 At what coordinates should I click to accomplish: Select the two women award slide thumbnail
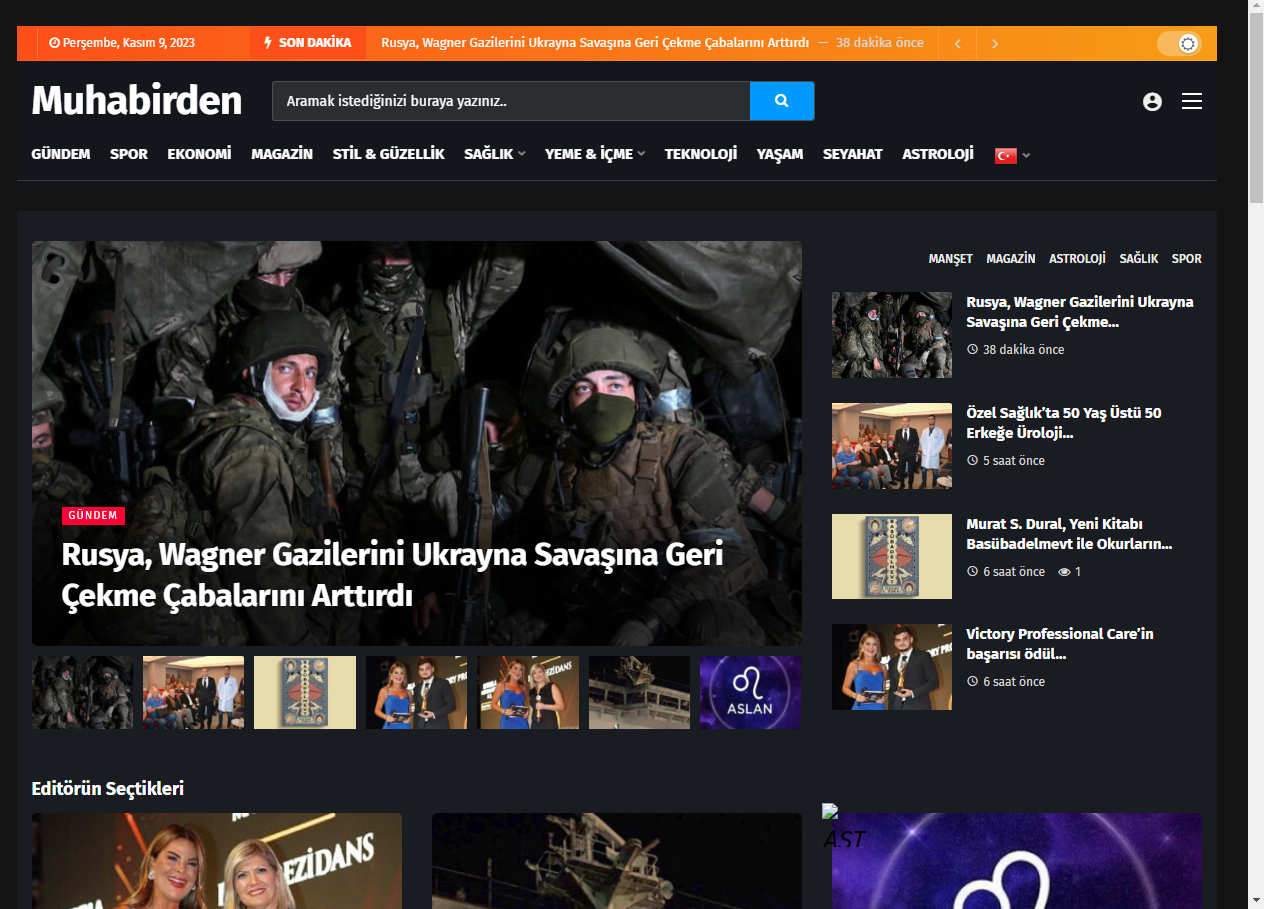(x=528, y=692)
